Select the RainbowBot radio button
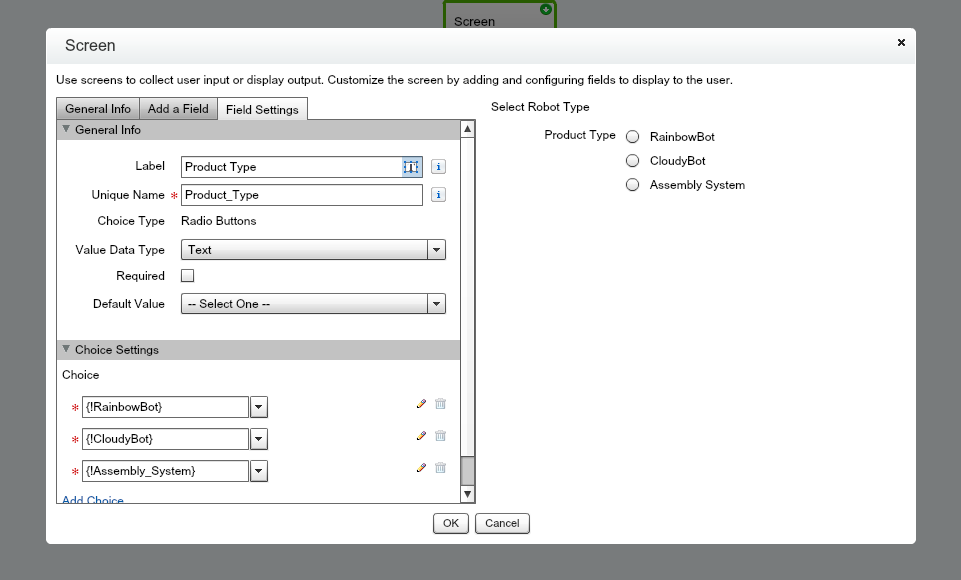This screenshot has height=580, width=961. click(632, 137)
